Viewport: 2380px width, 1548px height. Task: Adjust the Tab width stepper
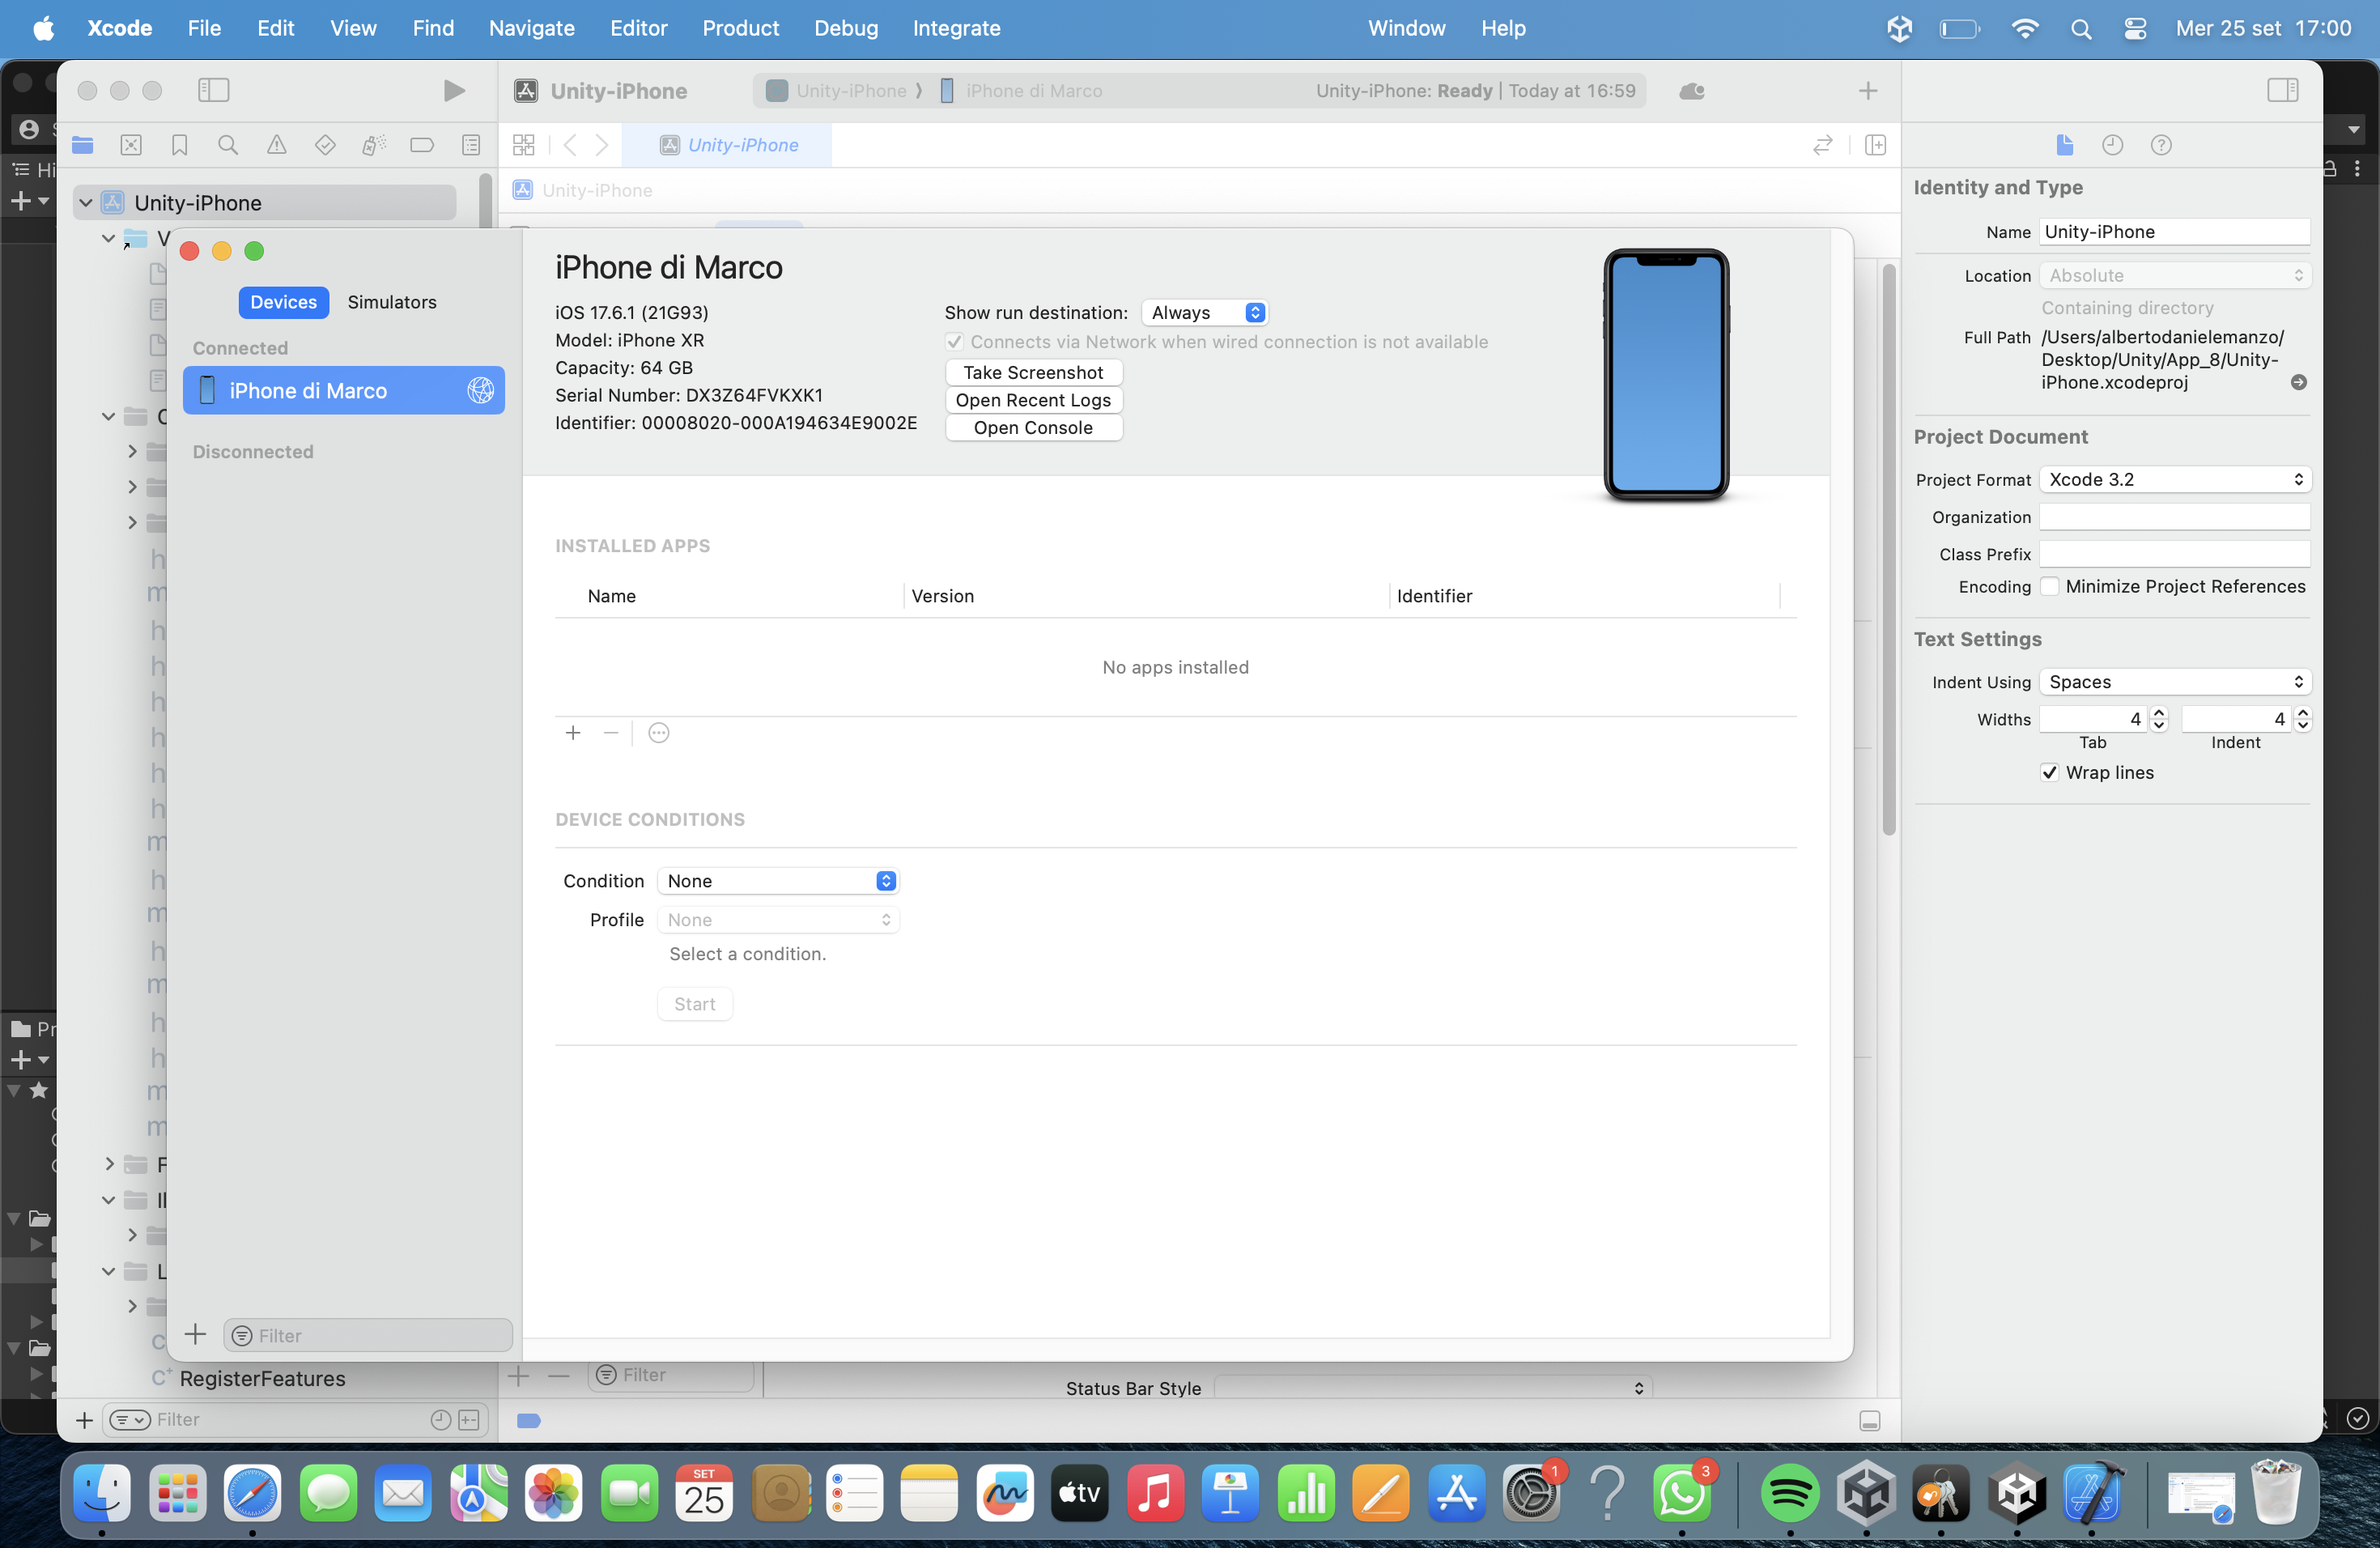click(x=2159, y=719)
